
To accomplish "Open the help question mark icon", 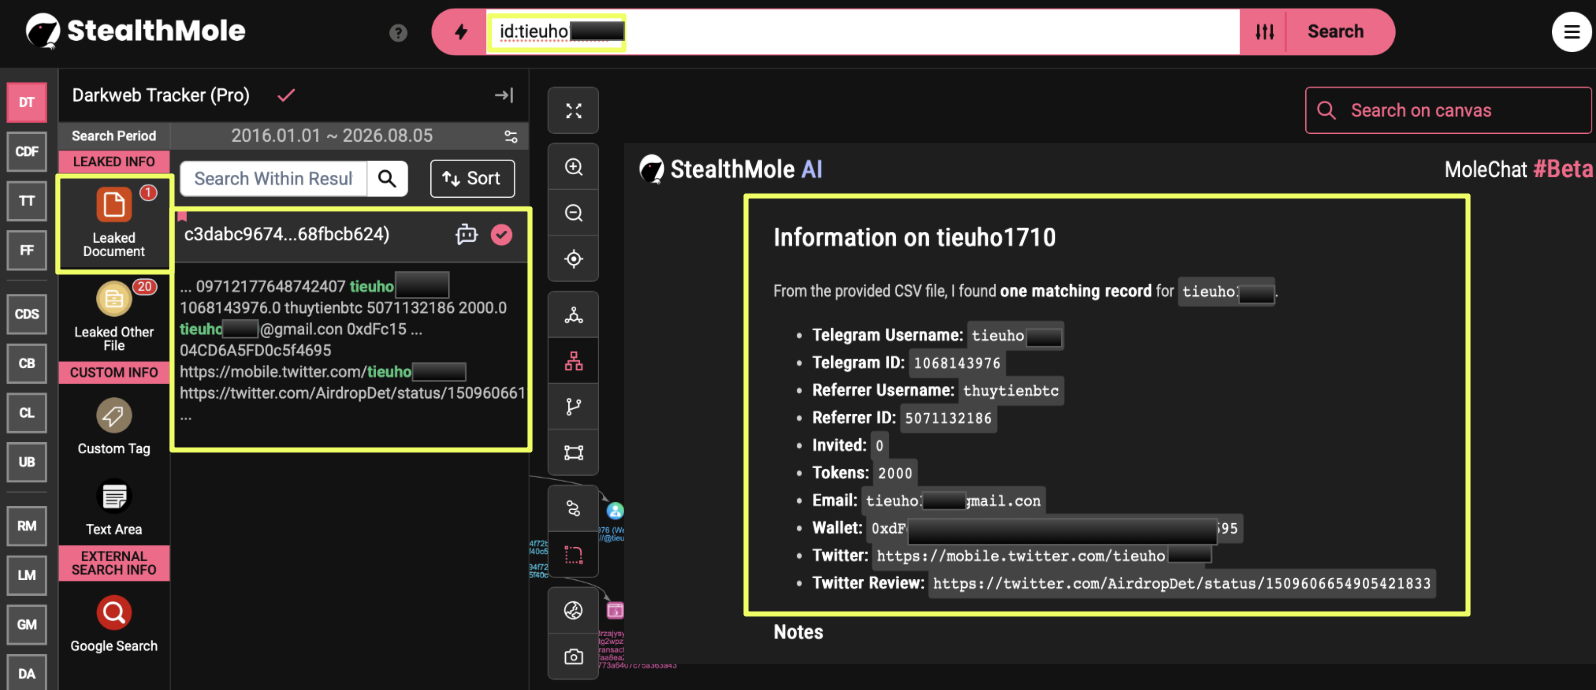I will [398, 33].
